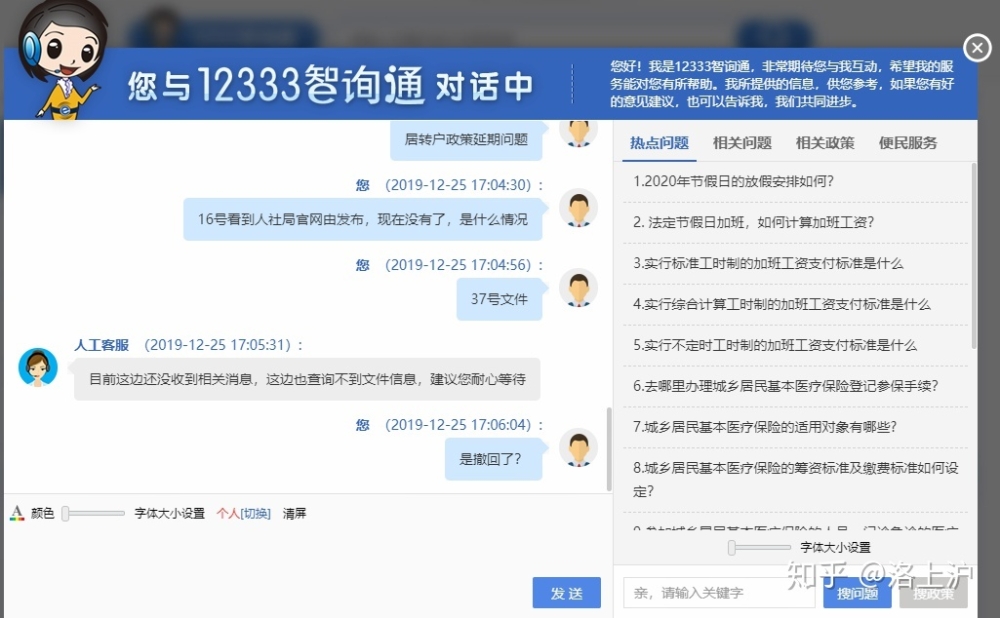Click the 人工客服 sender name
Screen dimensions: 1000x618
coord(101,345)
